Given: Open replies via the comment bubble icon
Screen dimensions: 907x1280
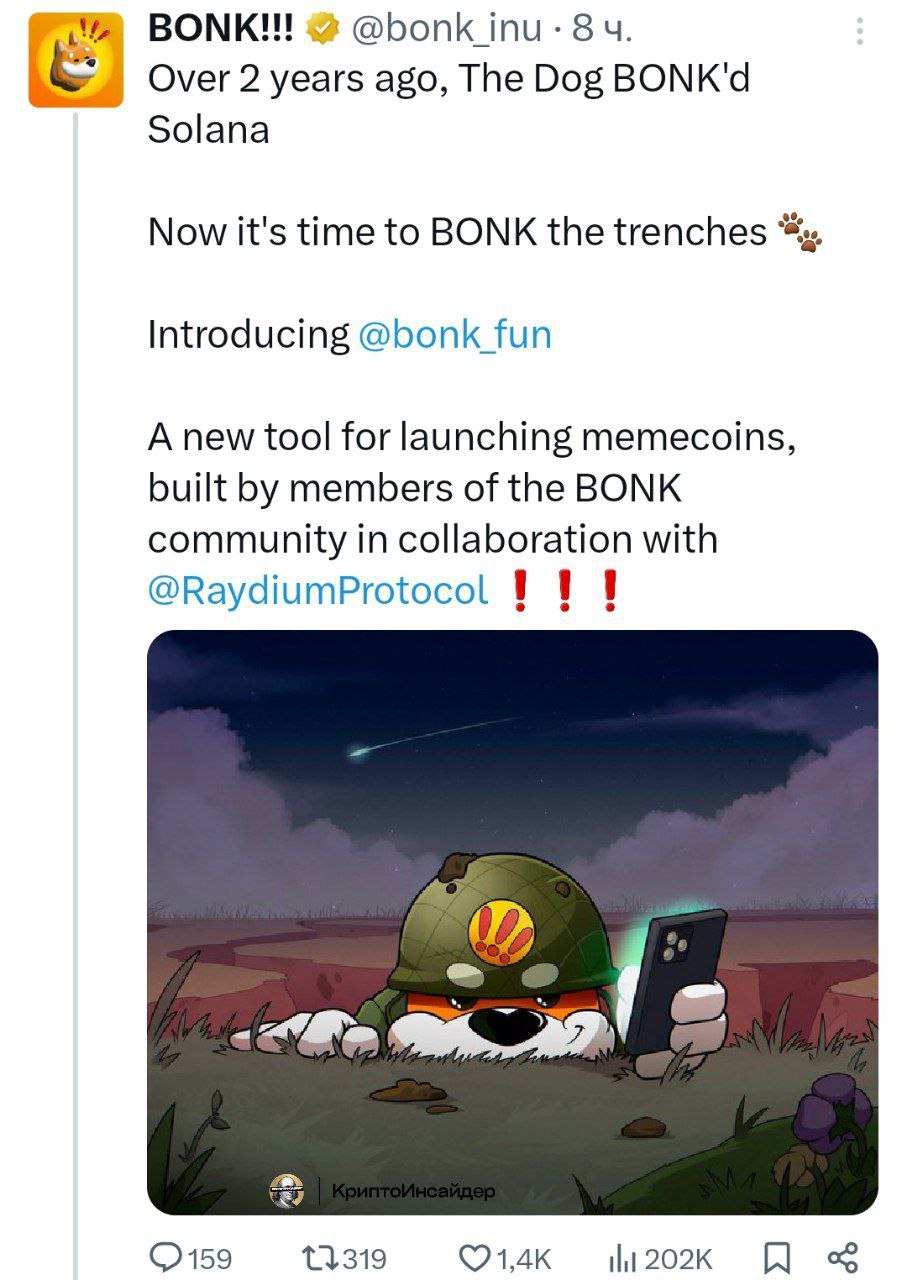Looking at the screenshot, I should [165, 1257].
